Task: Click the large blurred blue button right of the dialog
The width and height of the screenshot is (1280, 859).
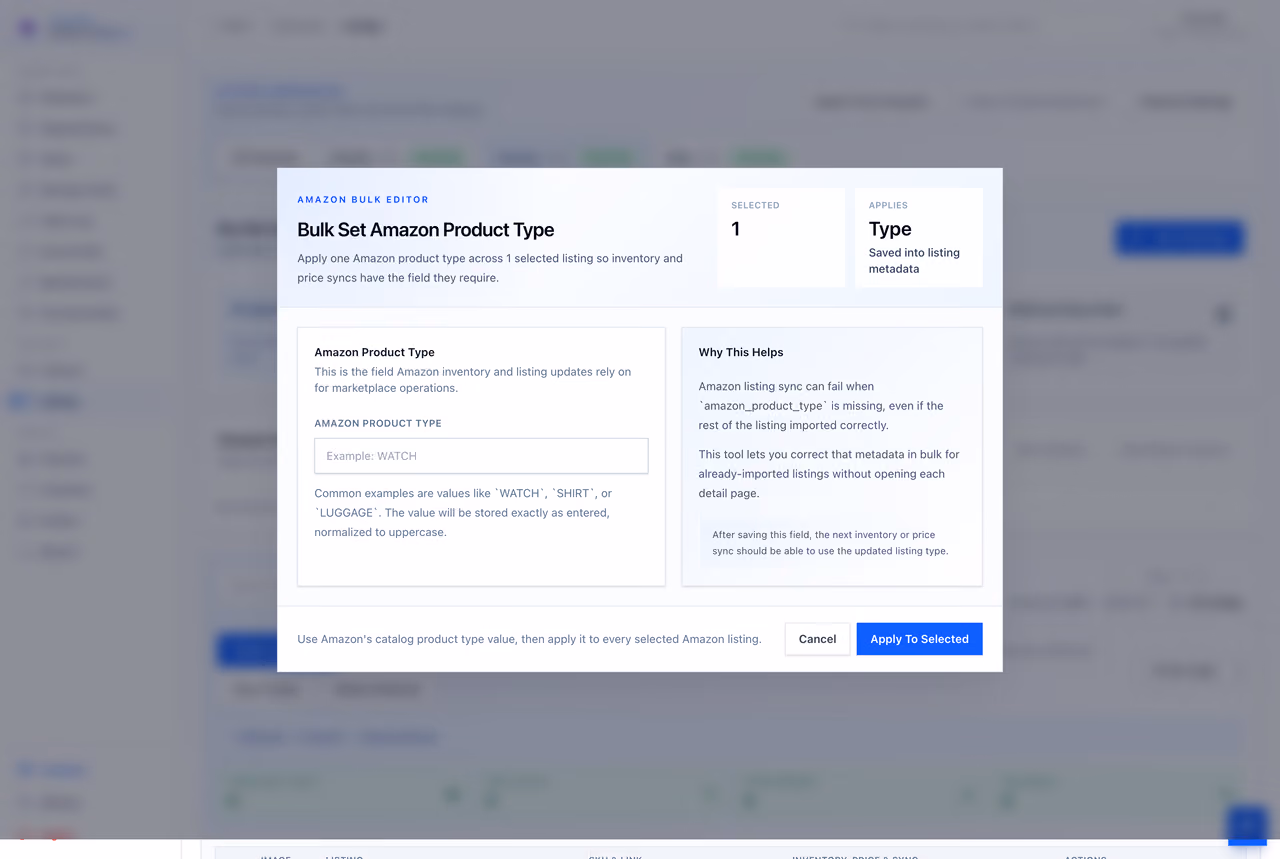Action: (x=1179, y=238)
